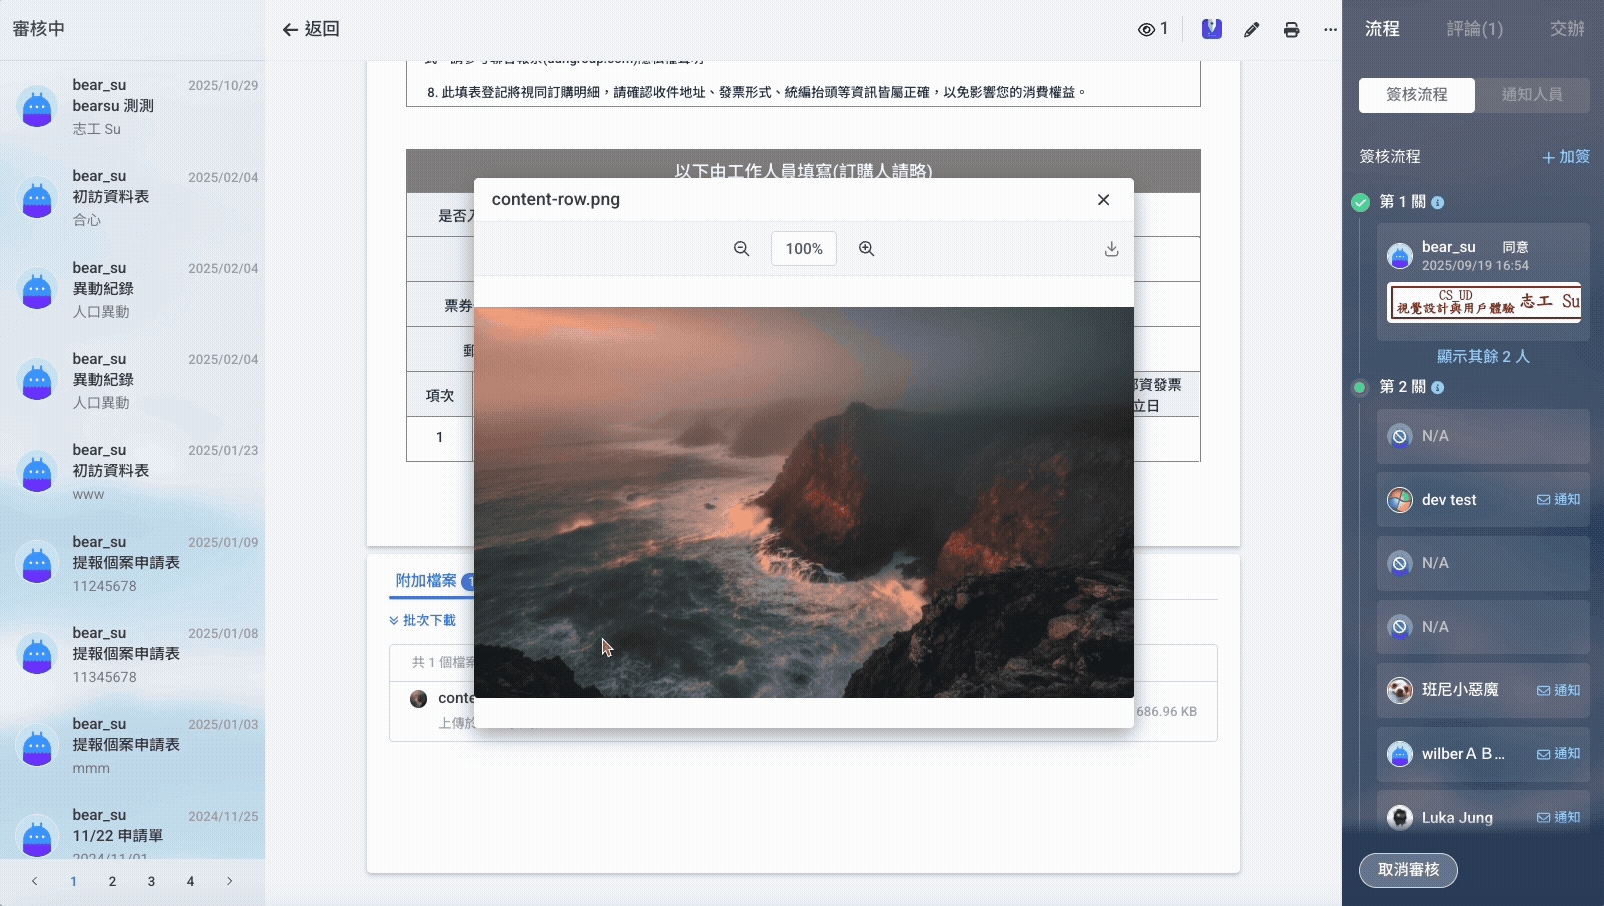This screenshot has height=906, width=1604.
Task: Zoom in the content-row.png preview
Action: click(x=866, y=249)
